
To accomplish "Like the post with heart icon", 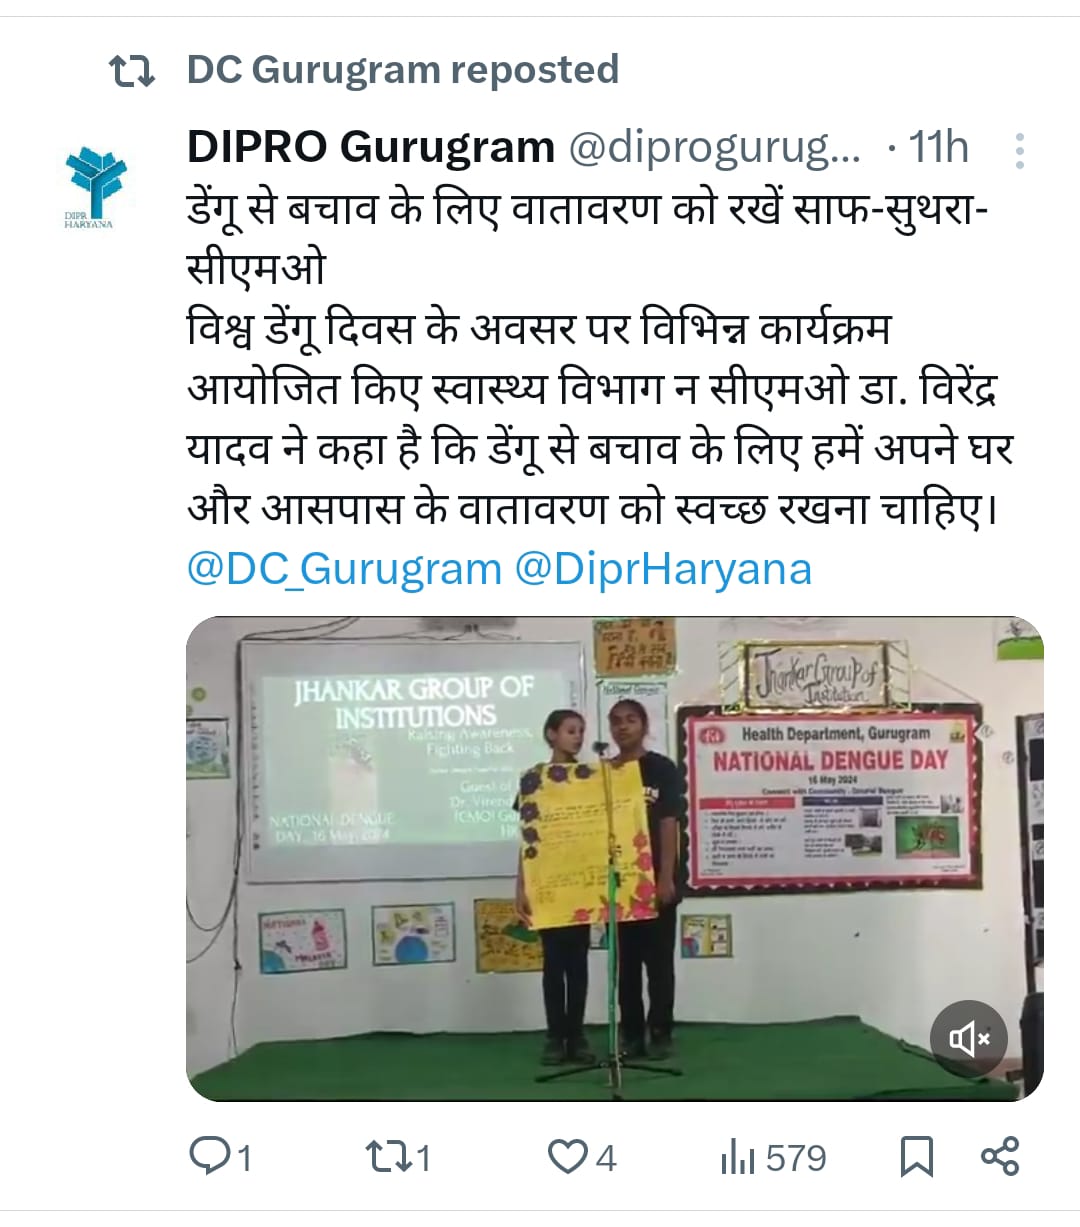I will pos(567,1157).
